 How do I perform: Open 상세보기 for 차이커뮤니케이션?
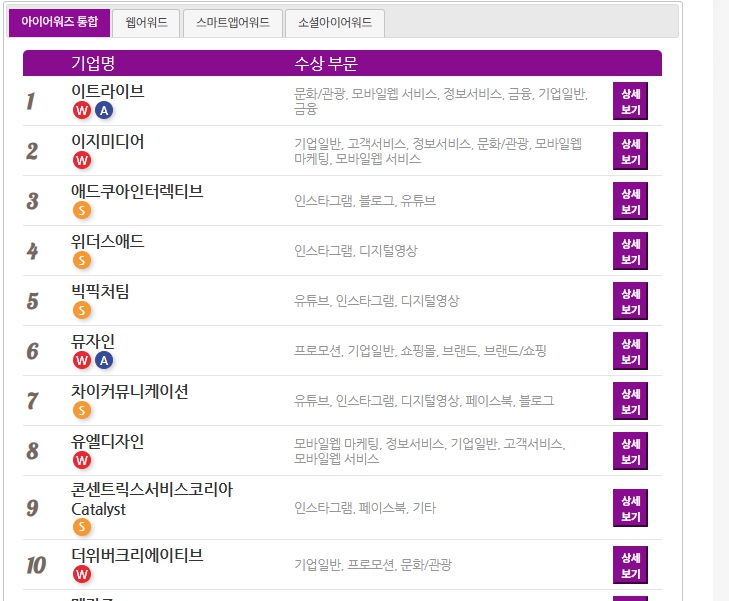point(630,401)
